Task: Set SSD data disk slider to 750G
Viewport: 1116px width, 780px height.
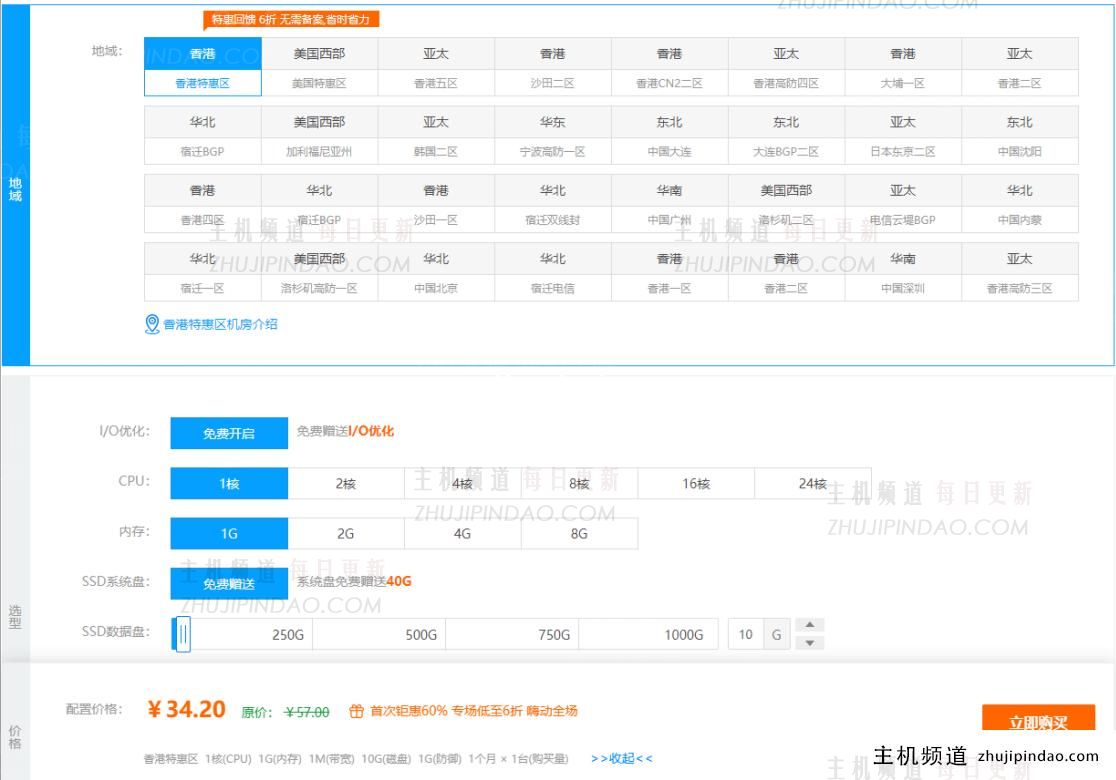Action: 554,634
